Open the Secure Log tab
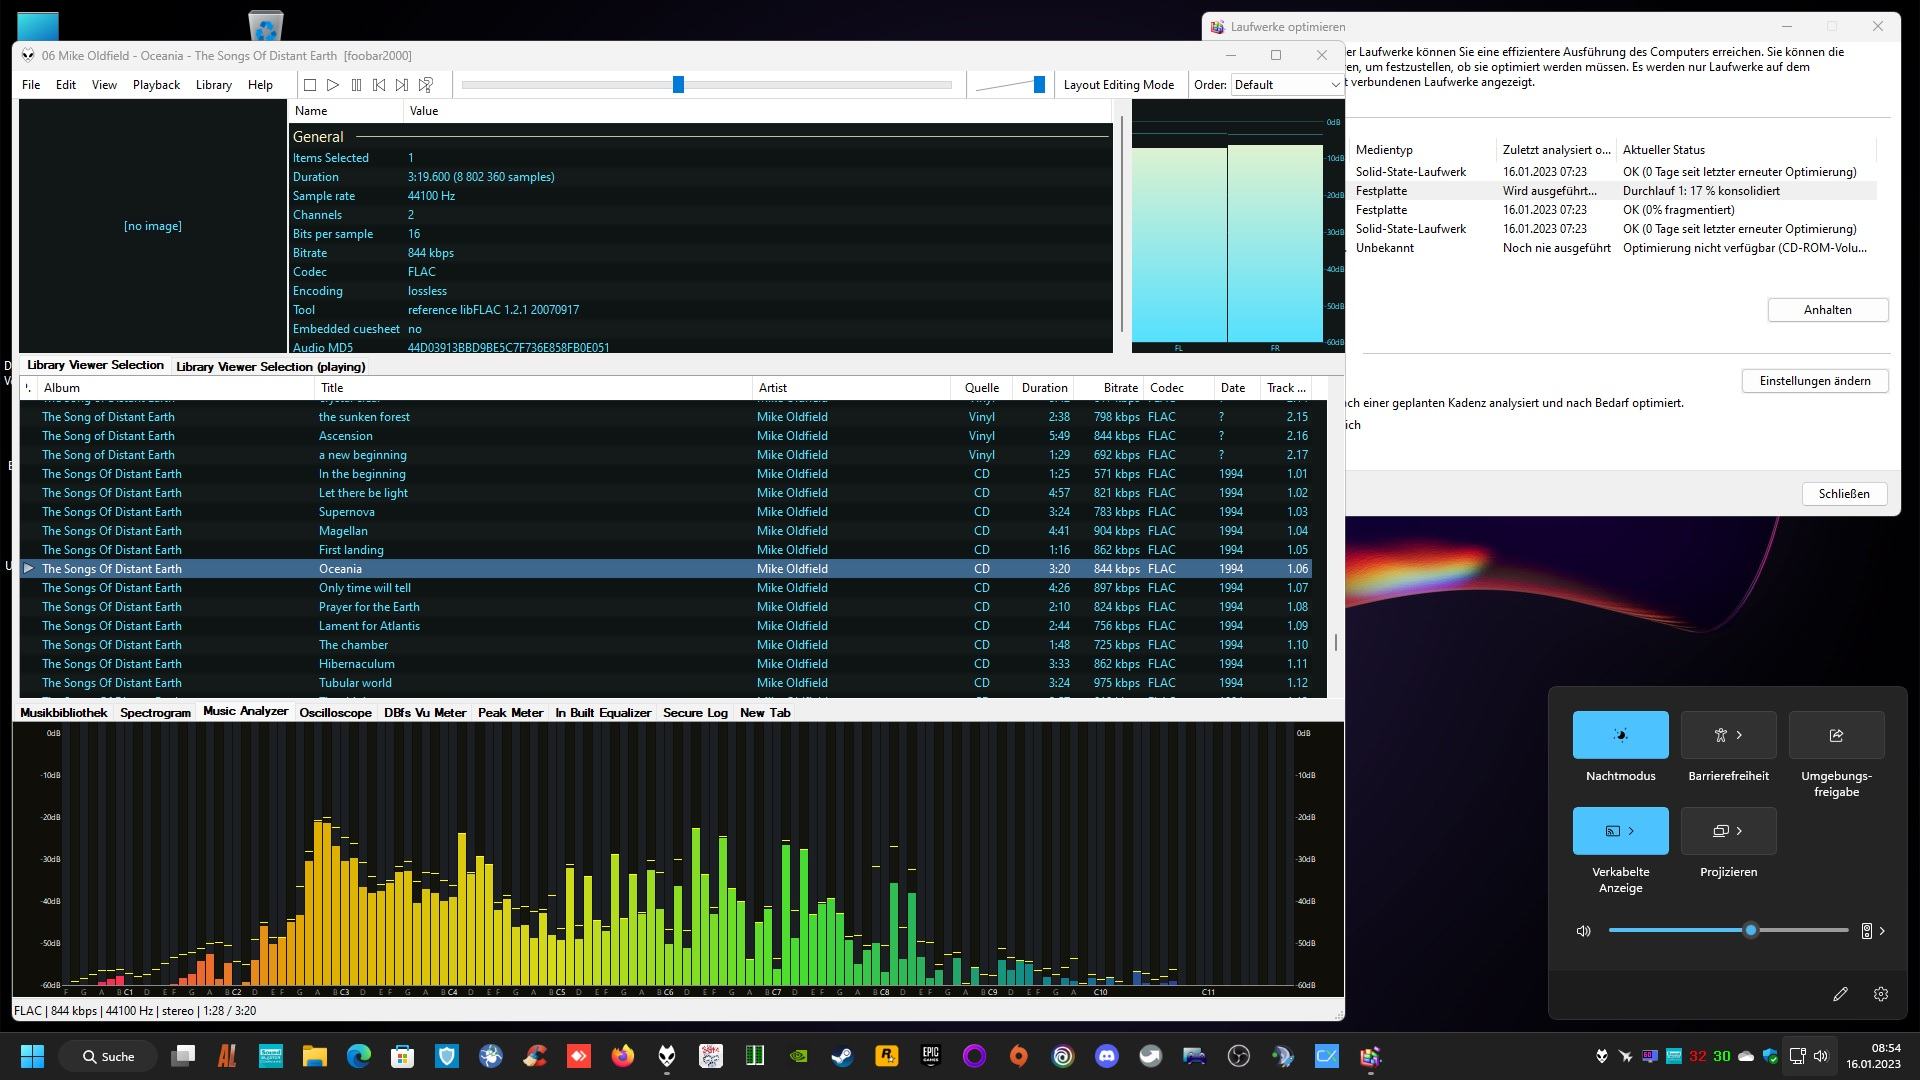 click(695, 713)
